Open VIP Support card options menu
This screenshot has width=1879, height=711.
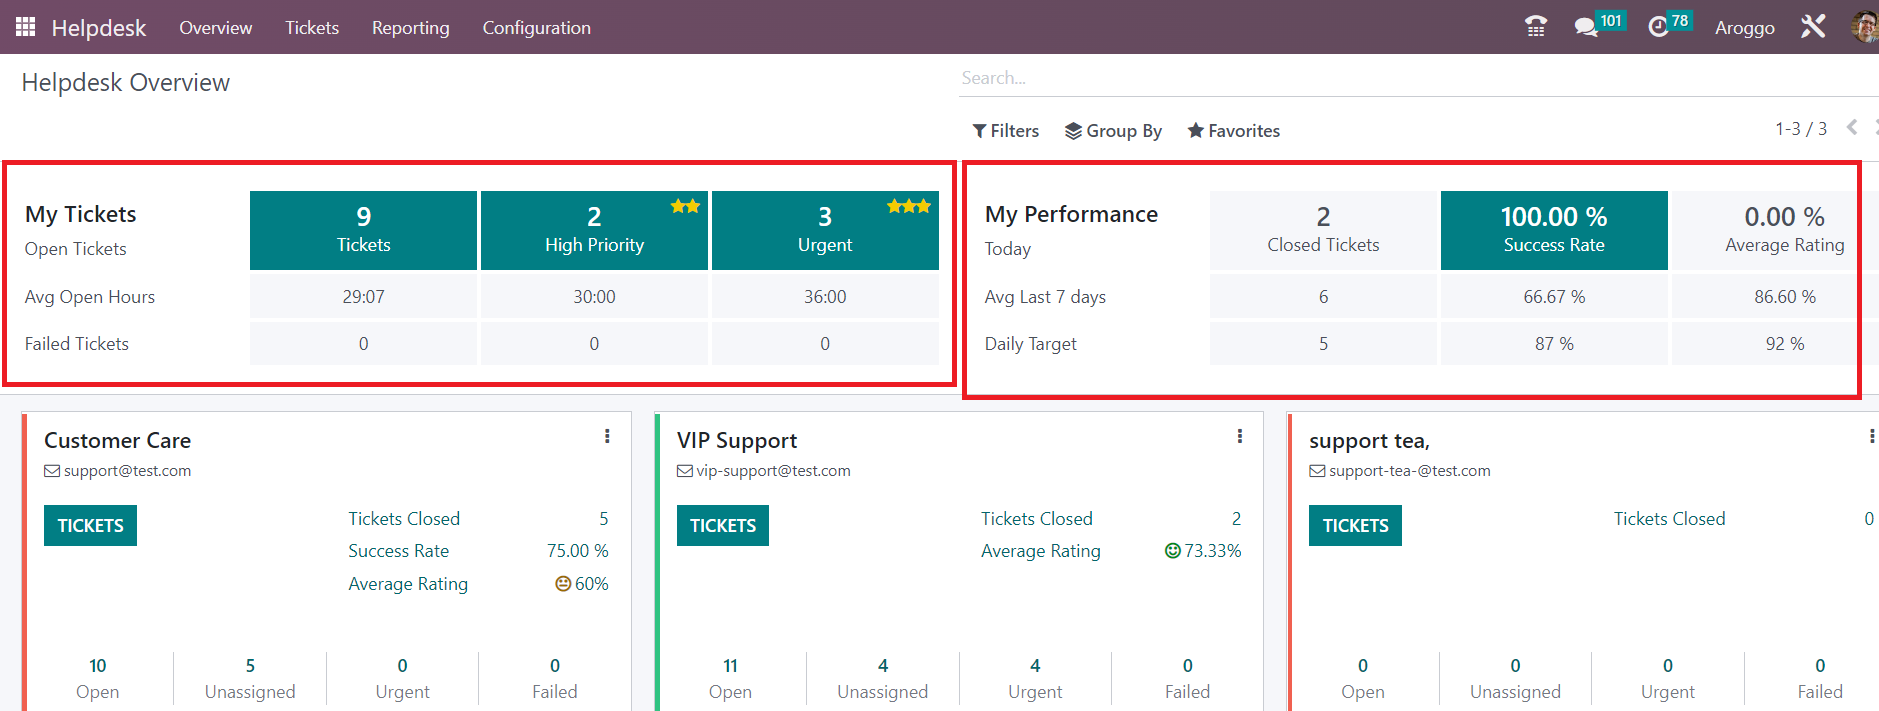coord(1239,436)
